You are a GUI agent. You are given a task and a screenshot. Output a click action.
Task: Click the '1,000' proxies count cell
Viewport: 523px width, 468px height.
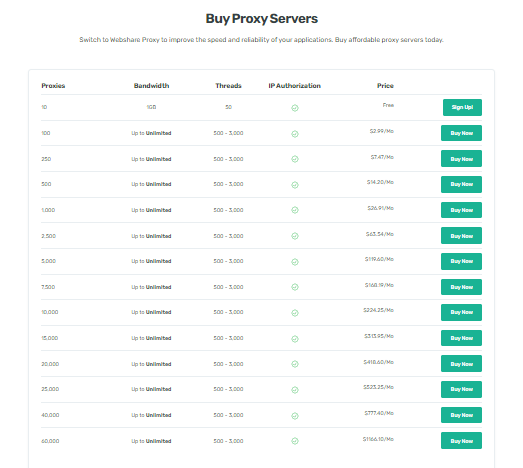48,210
